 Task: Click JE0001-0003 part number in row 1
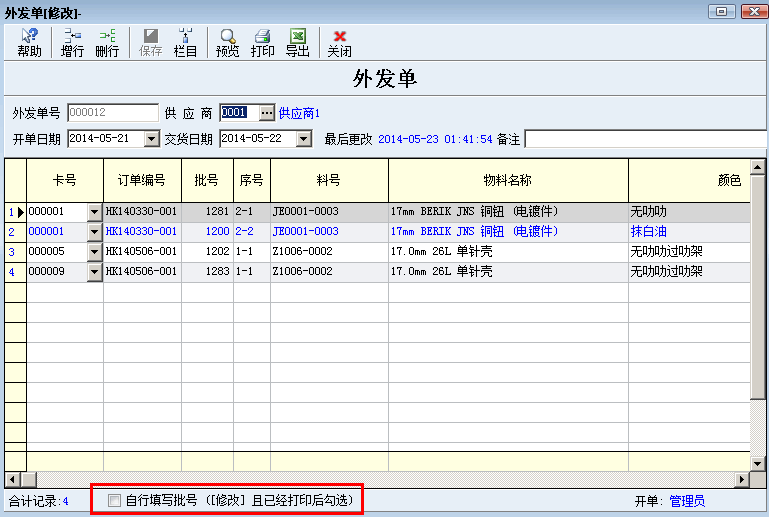coord(329,212)
